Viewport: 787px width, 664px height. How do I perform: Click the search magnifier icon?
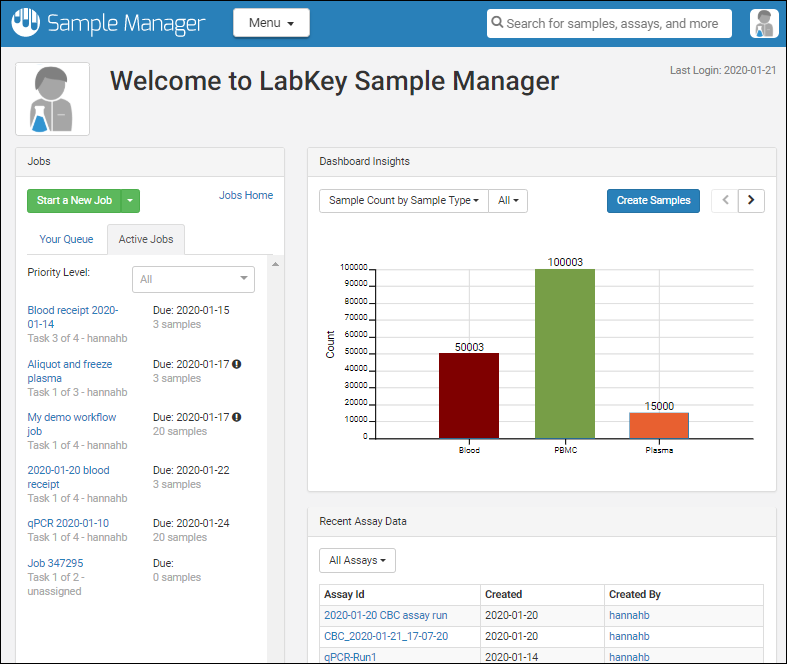[x=497, y=24]
